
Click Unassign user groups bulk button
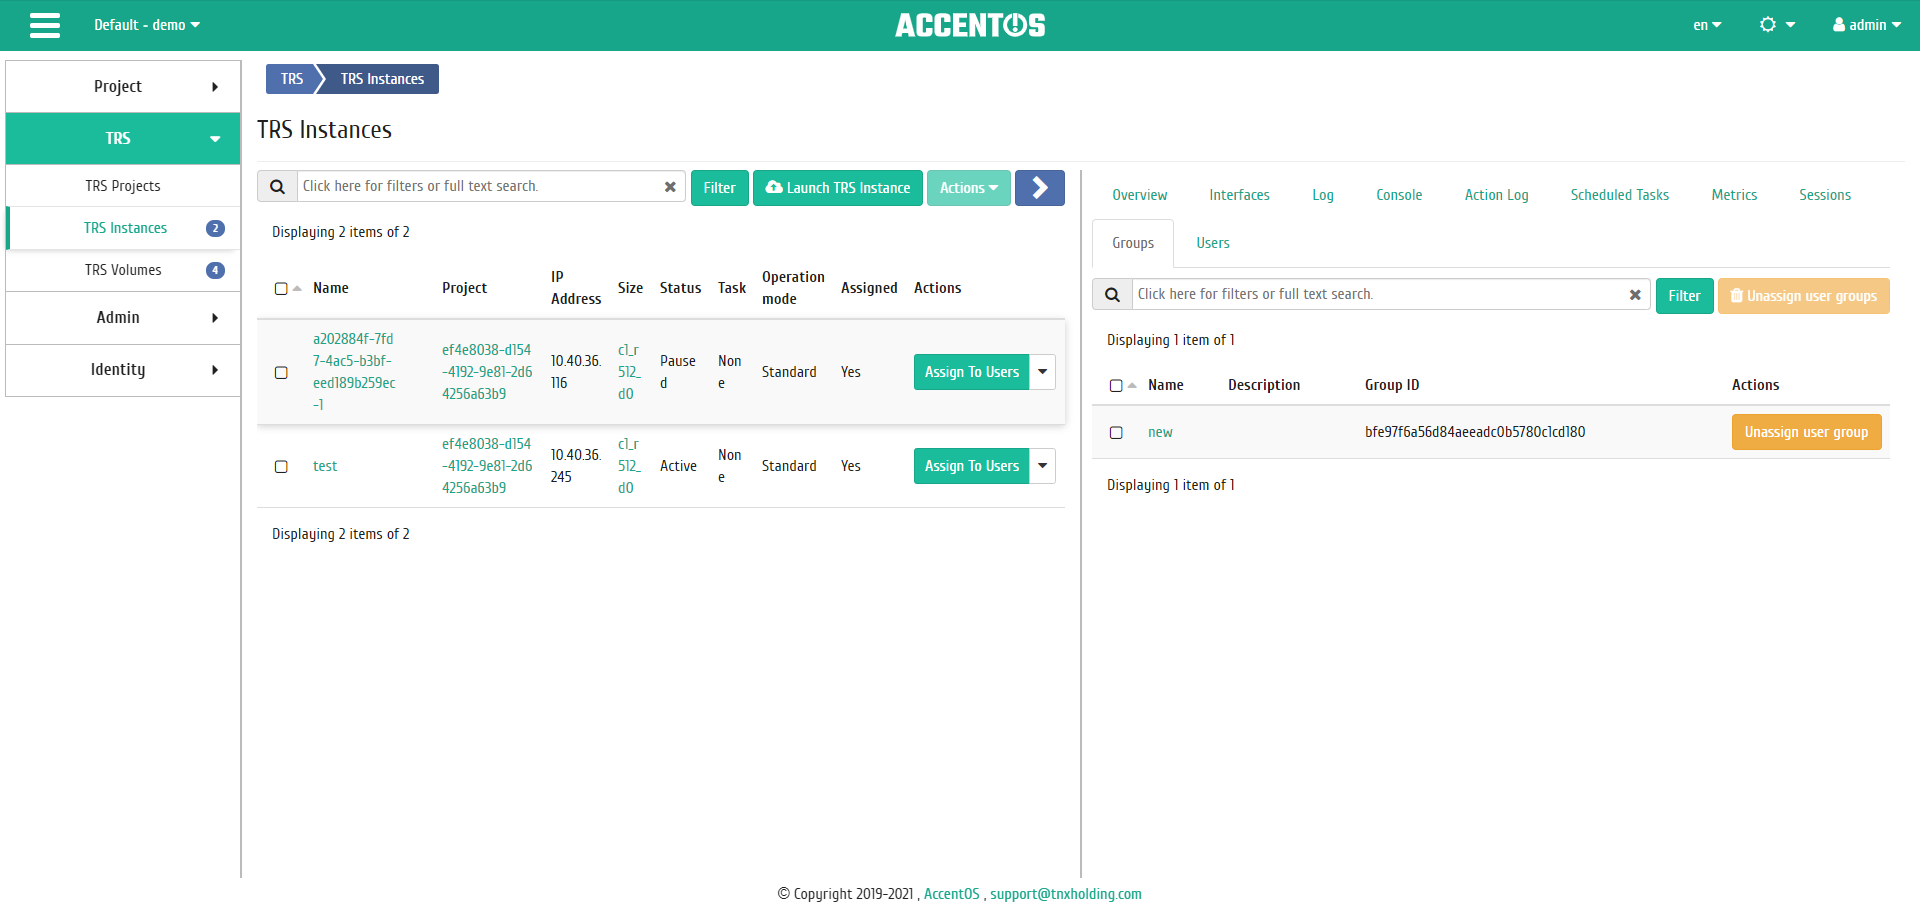[1803, 296]
